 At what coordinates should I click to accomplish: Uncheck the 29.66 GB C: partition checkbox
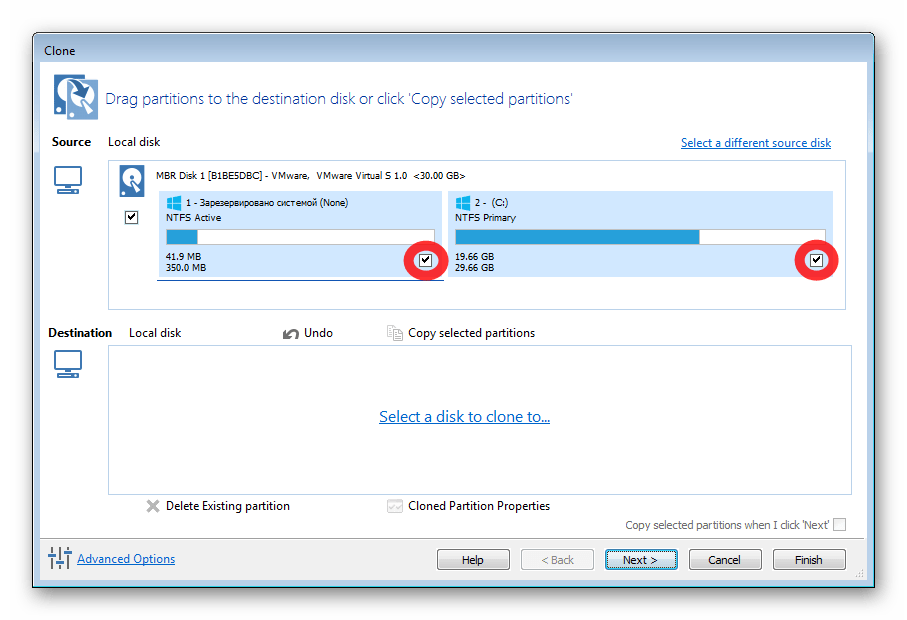coord(816,260)
